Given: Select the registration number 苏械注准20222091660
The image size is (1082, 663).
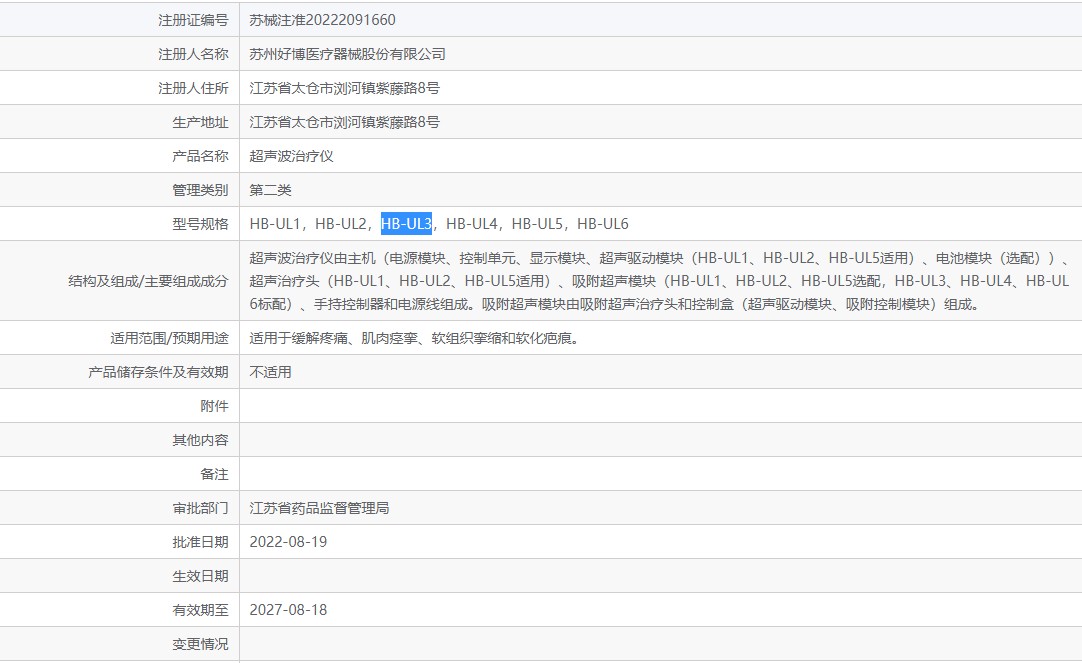Looking at the screenshot, I should click(322, 20).
